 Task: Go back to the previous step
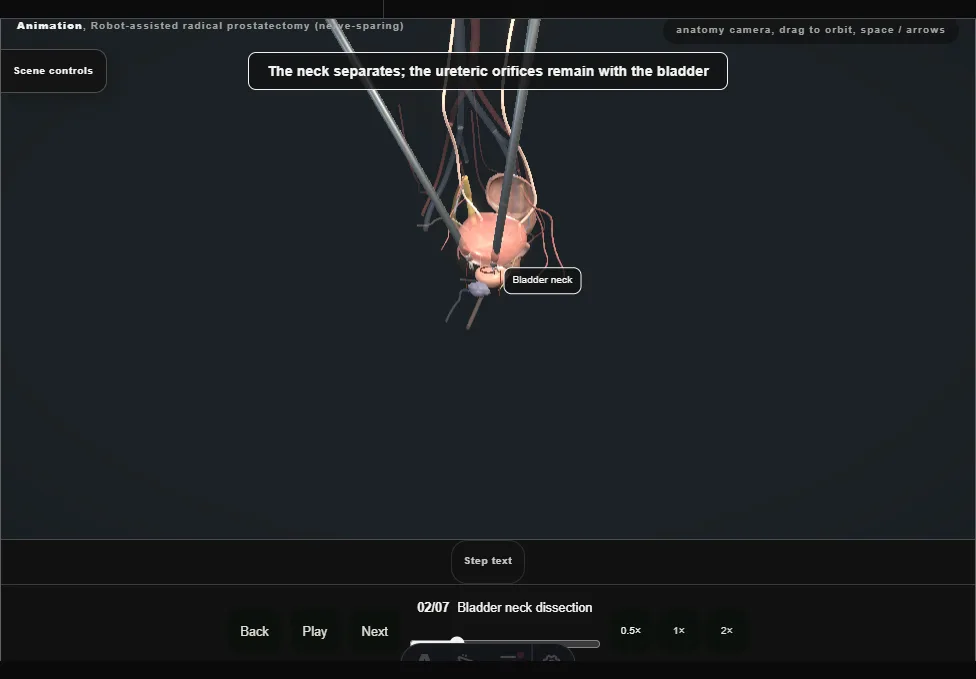(255, 631)
